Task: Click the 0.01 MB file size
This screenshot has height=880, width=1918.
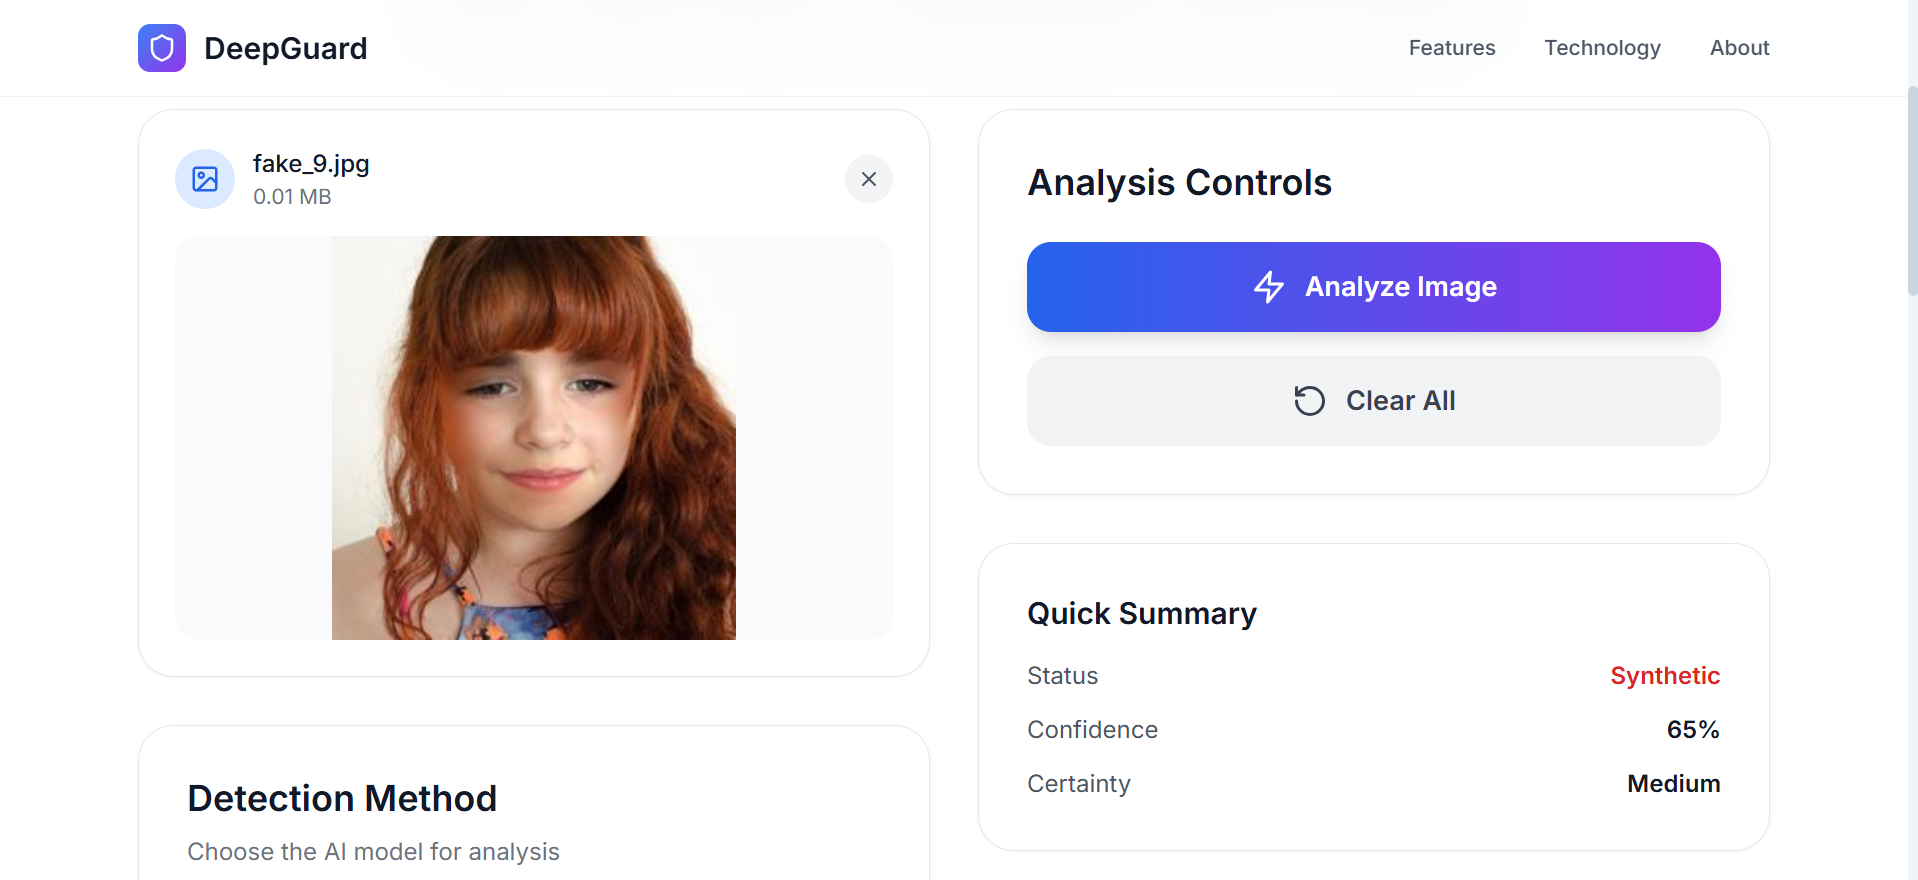Action: coord(292,197)
